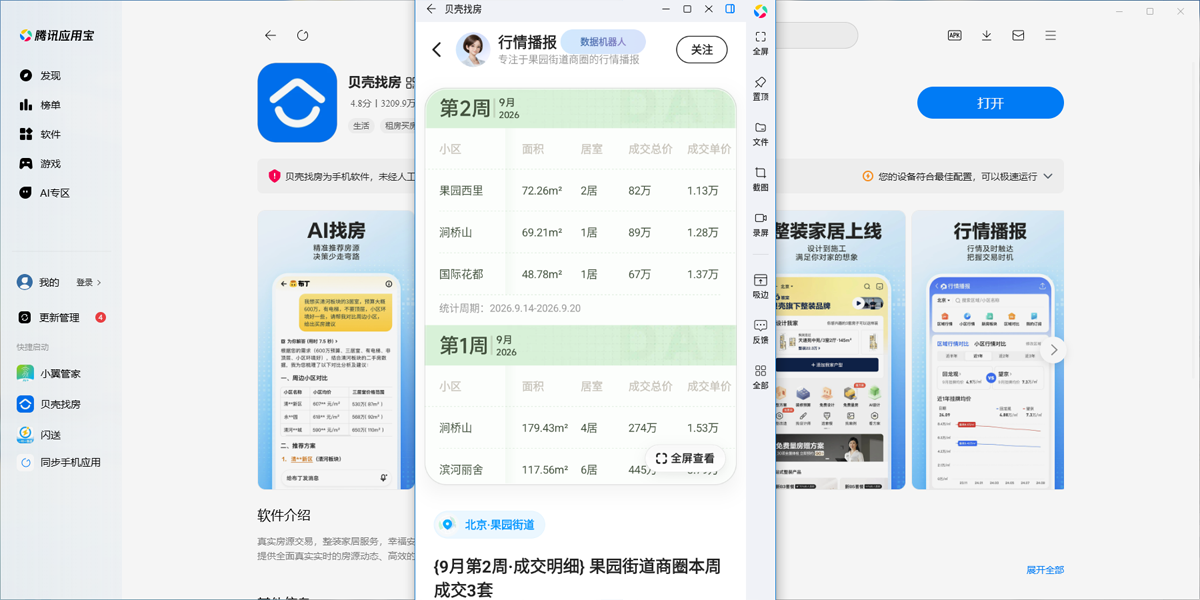Click the 179.43m² area cell
The image size is (1200, 600).
click(x=545, y=428)
